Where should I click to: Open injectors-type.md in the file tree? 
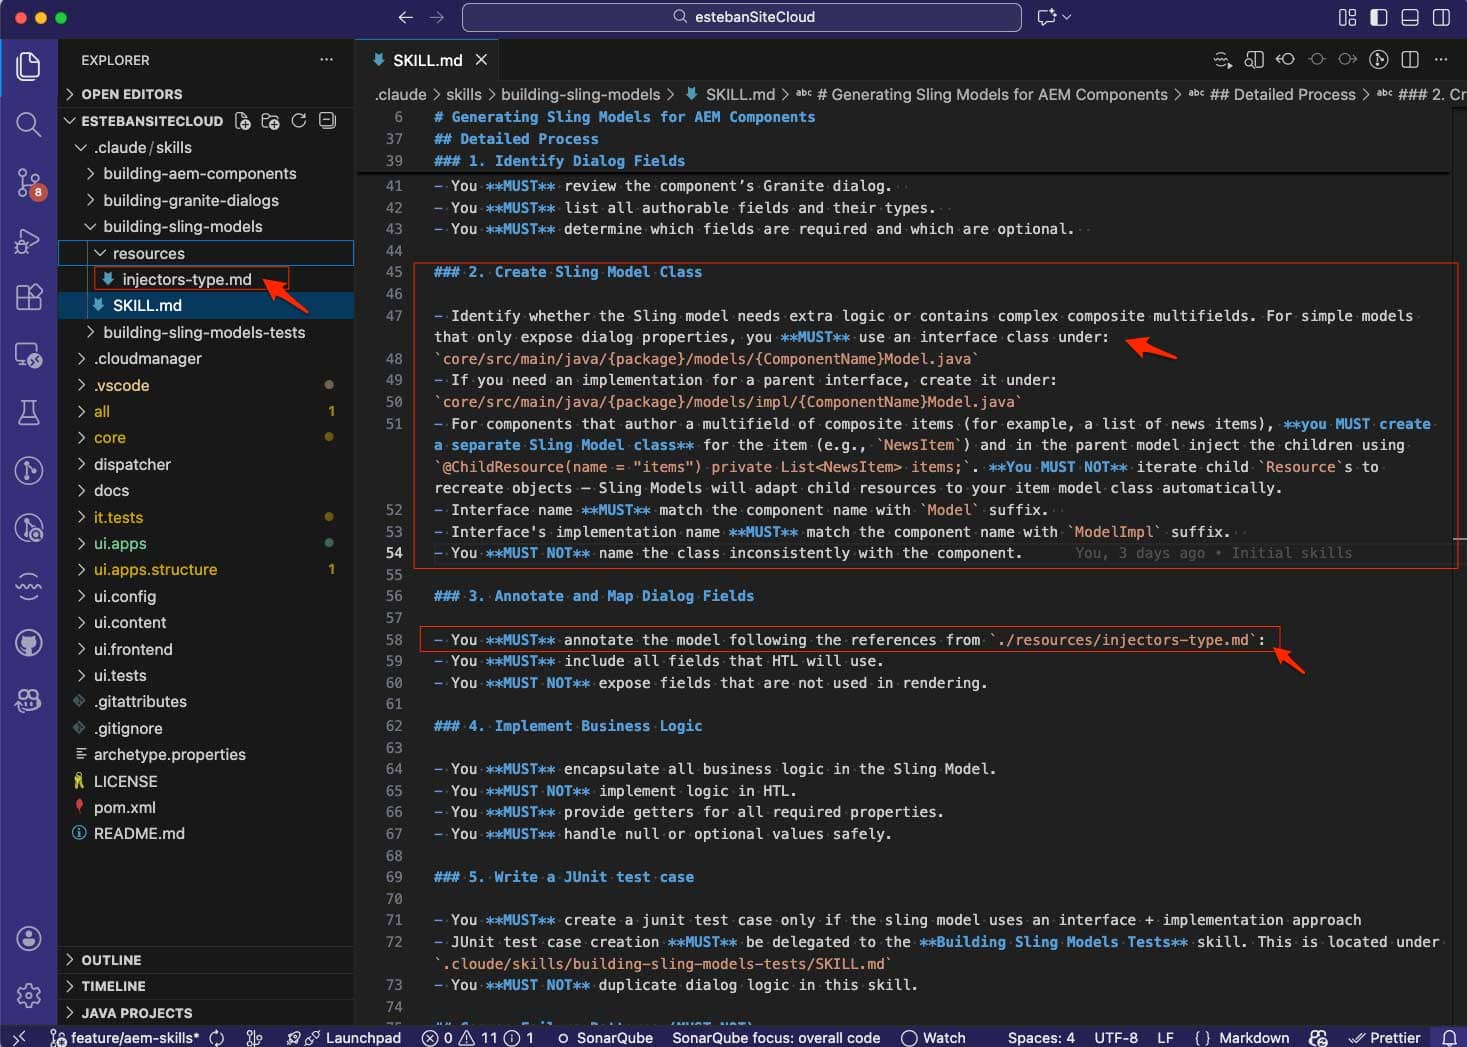186,279
